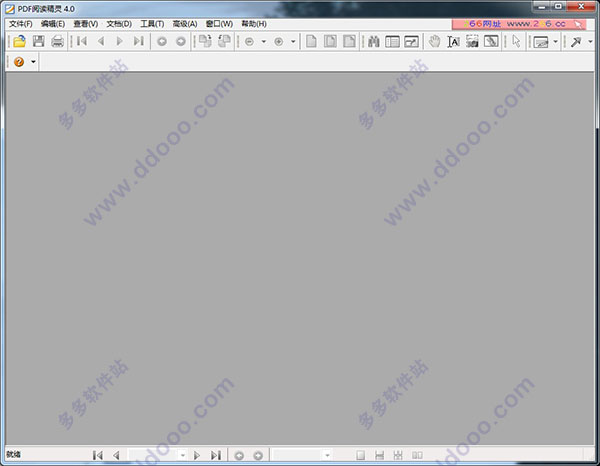Click the Open file folder icon
Viewport: 600px width, 466px height.
coord(20,41)
